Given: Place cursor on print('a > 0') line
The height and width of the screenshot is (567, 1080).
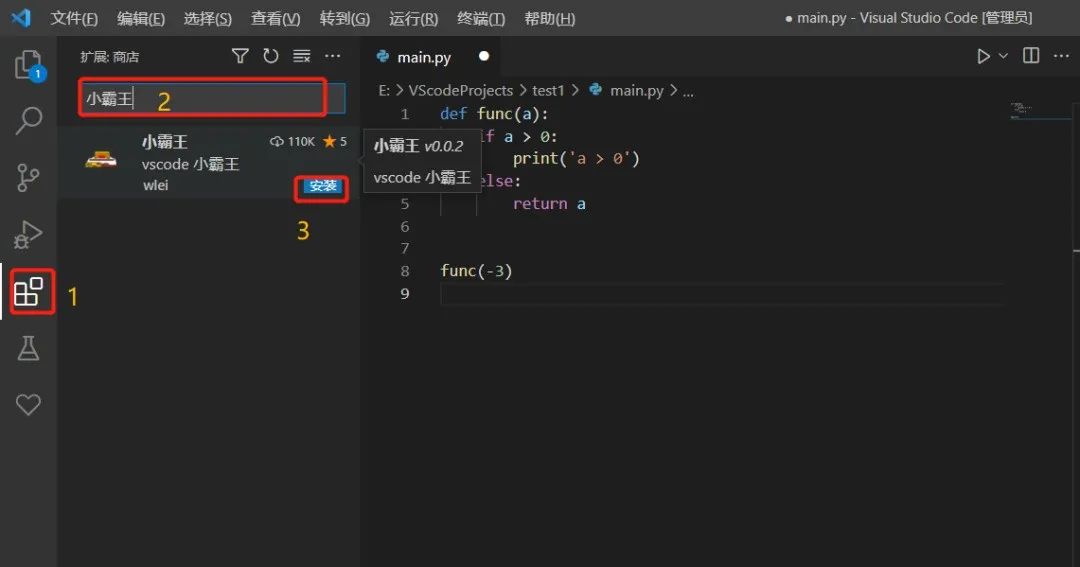Looking at the screenshot, I should 576,158.
